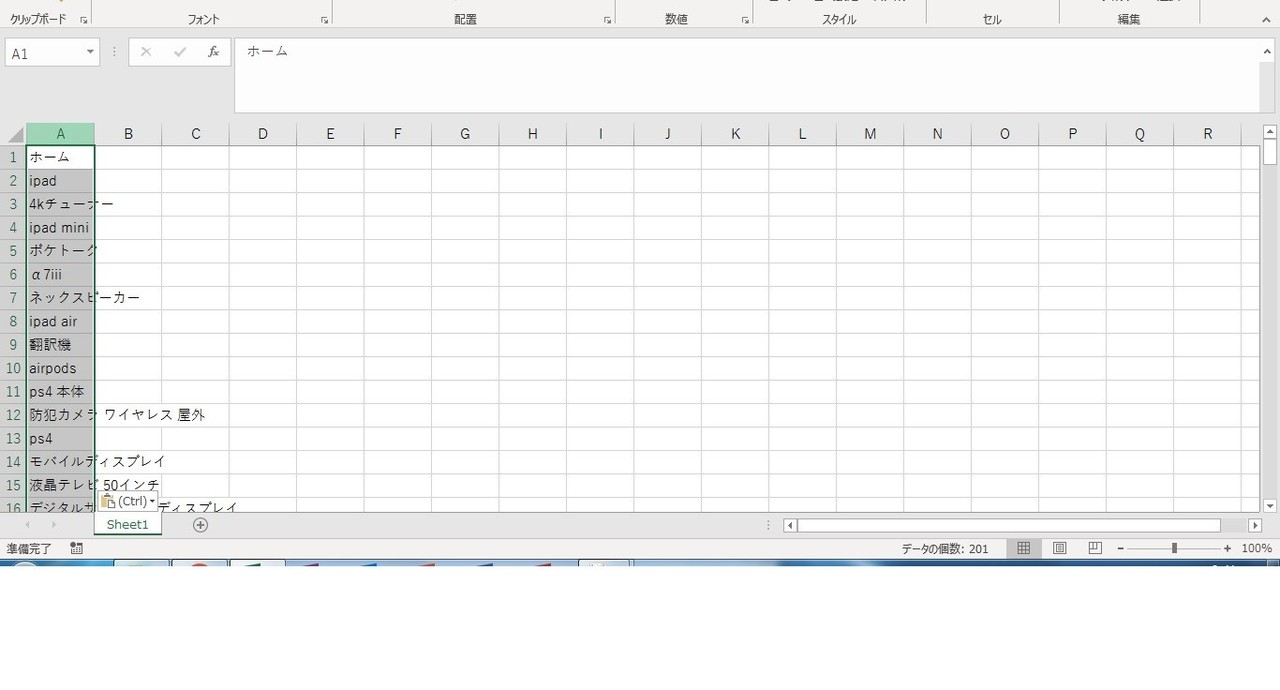
Task: Select cell with 'ipad mini'
Action: pos(60,227)
